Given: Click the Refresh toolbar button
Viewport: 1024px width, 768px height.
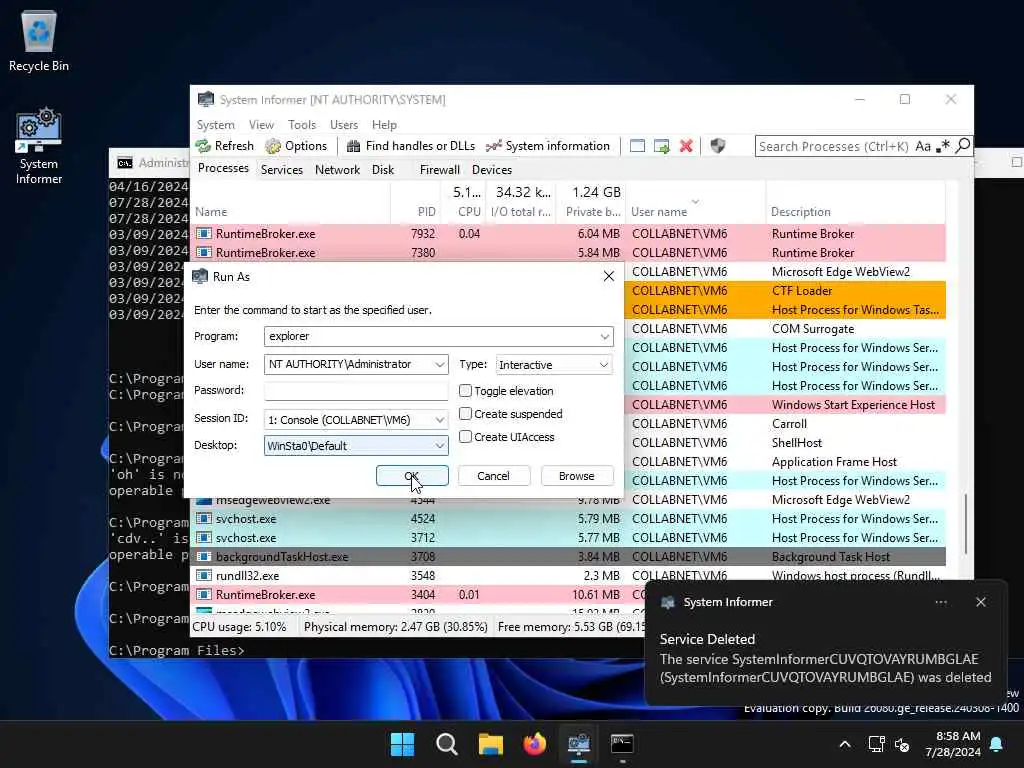Looking at the screenshot, I should click(225, 146).
